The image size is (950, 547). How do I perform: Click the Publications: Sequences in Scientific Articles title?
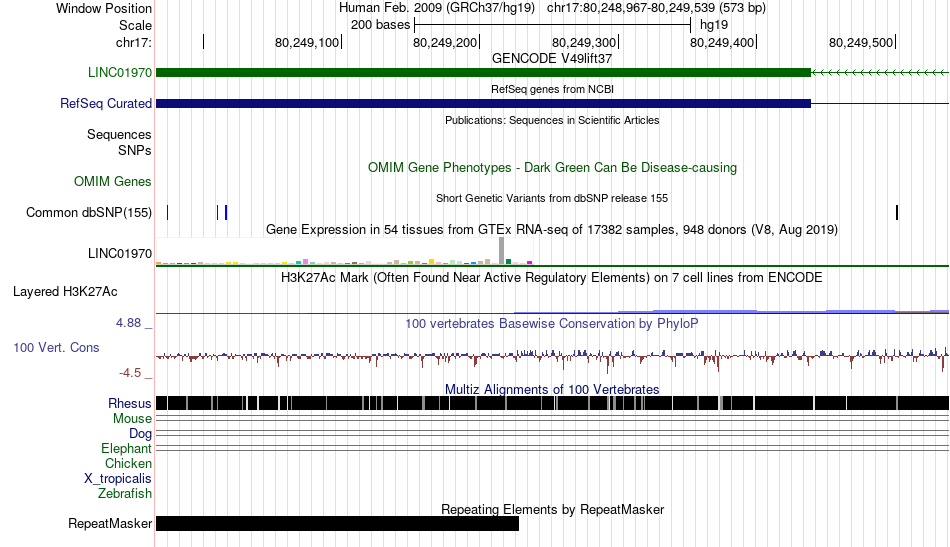pyautogui.click(x=552, y=120)
